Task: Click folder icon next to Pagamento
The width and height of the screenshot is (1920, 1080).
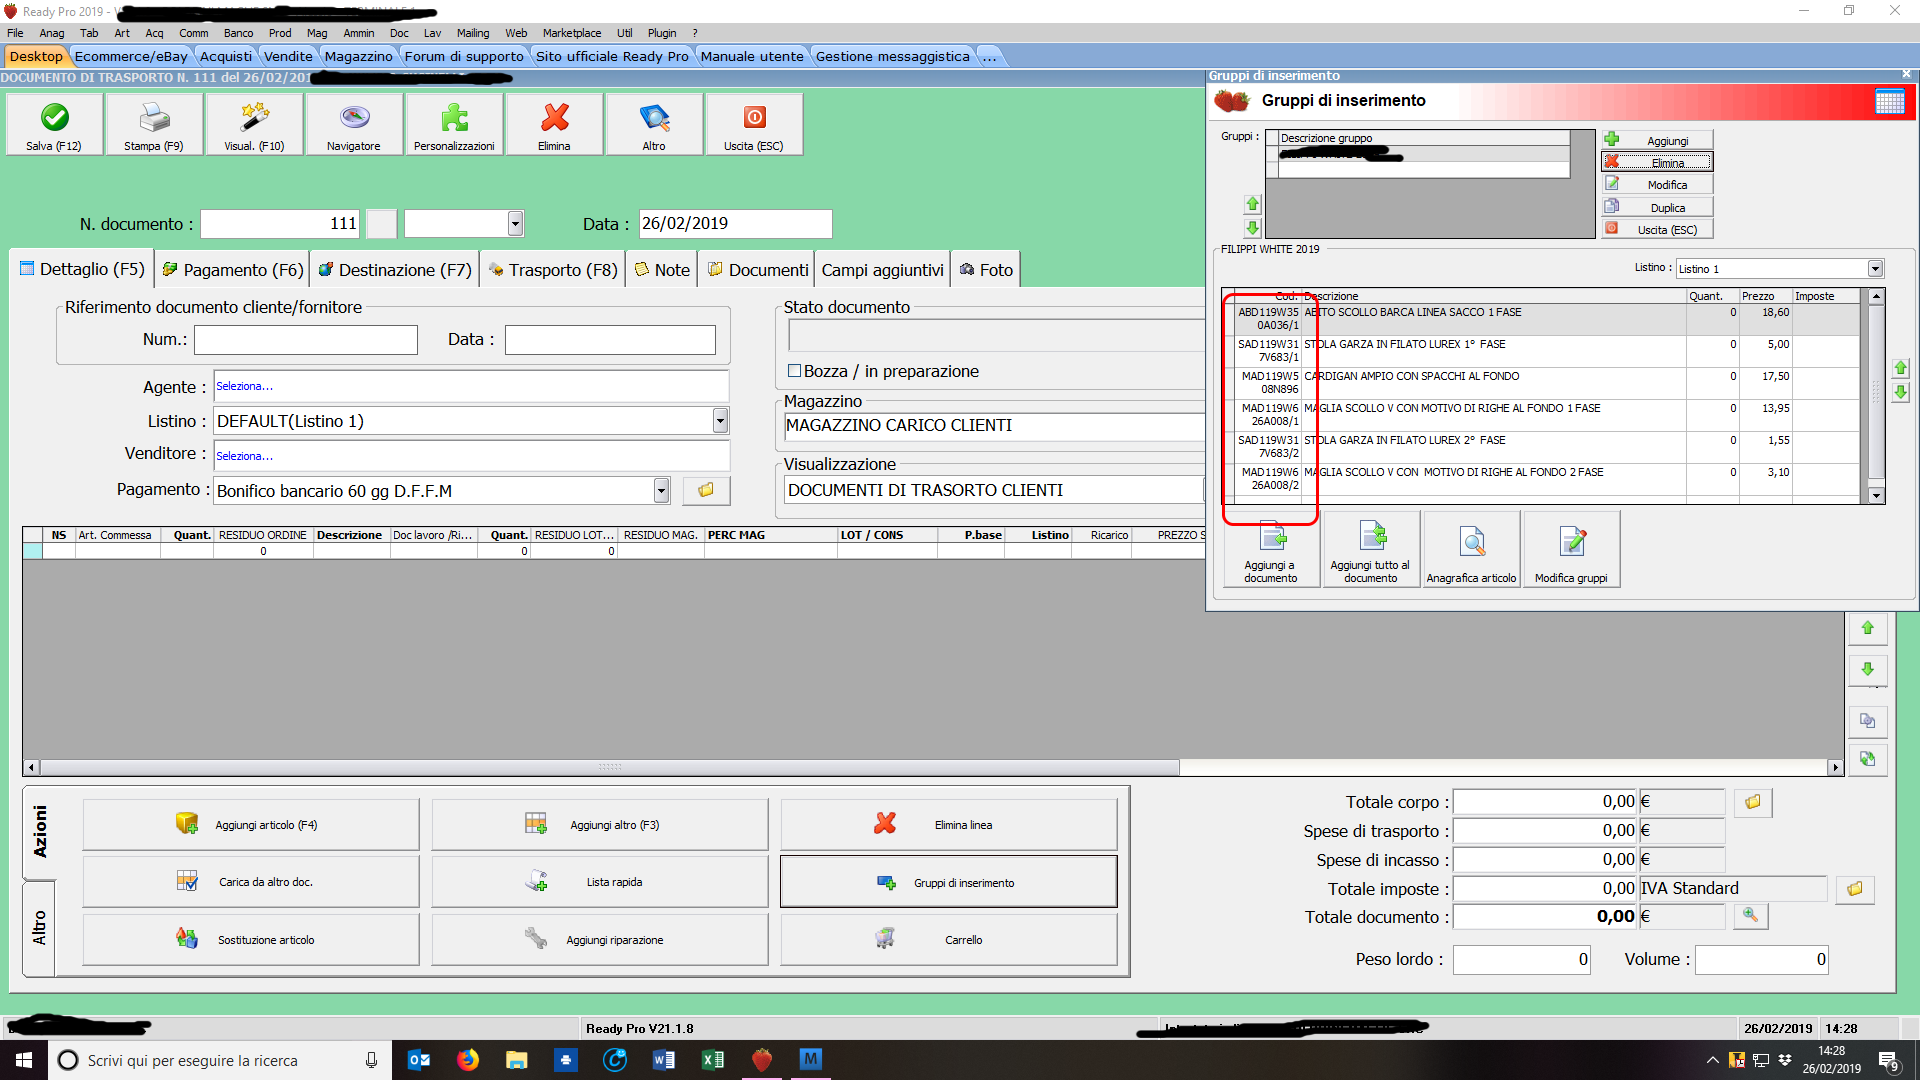Action: pyautogui.click(x=706, y=490)
